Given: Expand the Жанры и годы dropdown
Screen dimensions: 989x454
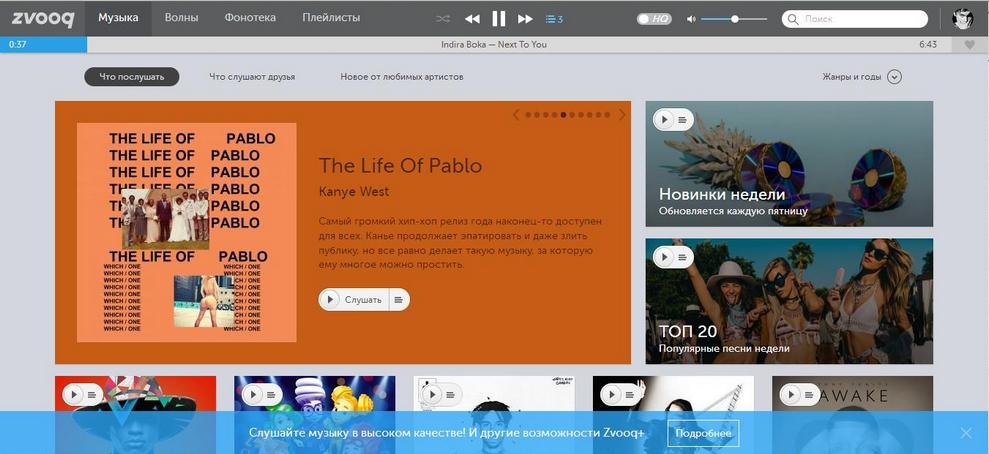Looking at the screenshot, I should point(894,77).
